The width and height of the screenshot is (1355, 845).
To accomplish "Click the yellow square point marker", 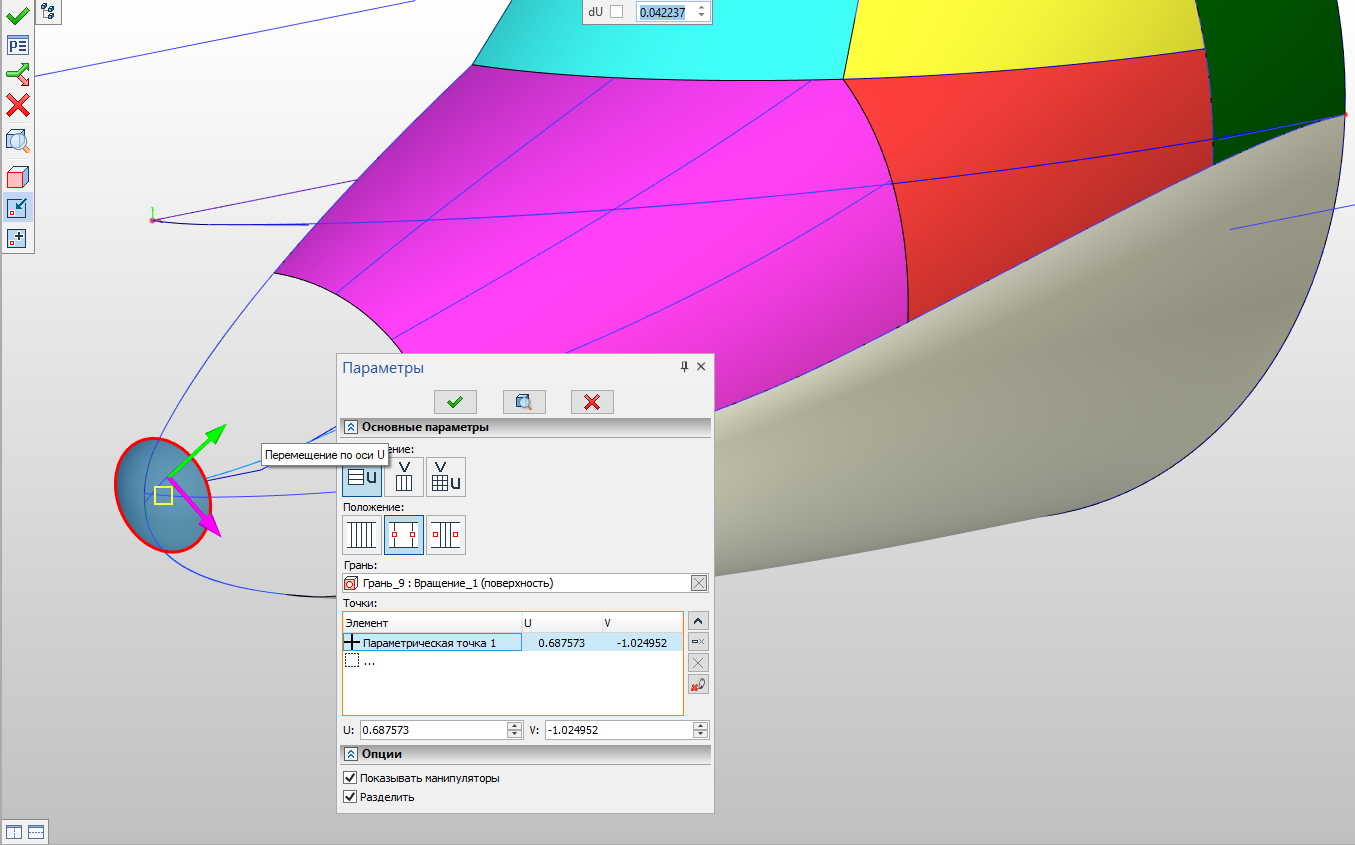I will pyautogui.click(x=164, y=495).
